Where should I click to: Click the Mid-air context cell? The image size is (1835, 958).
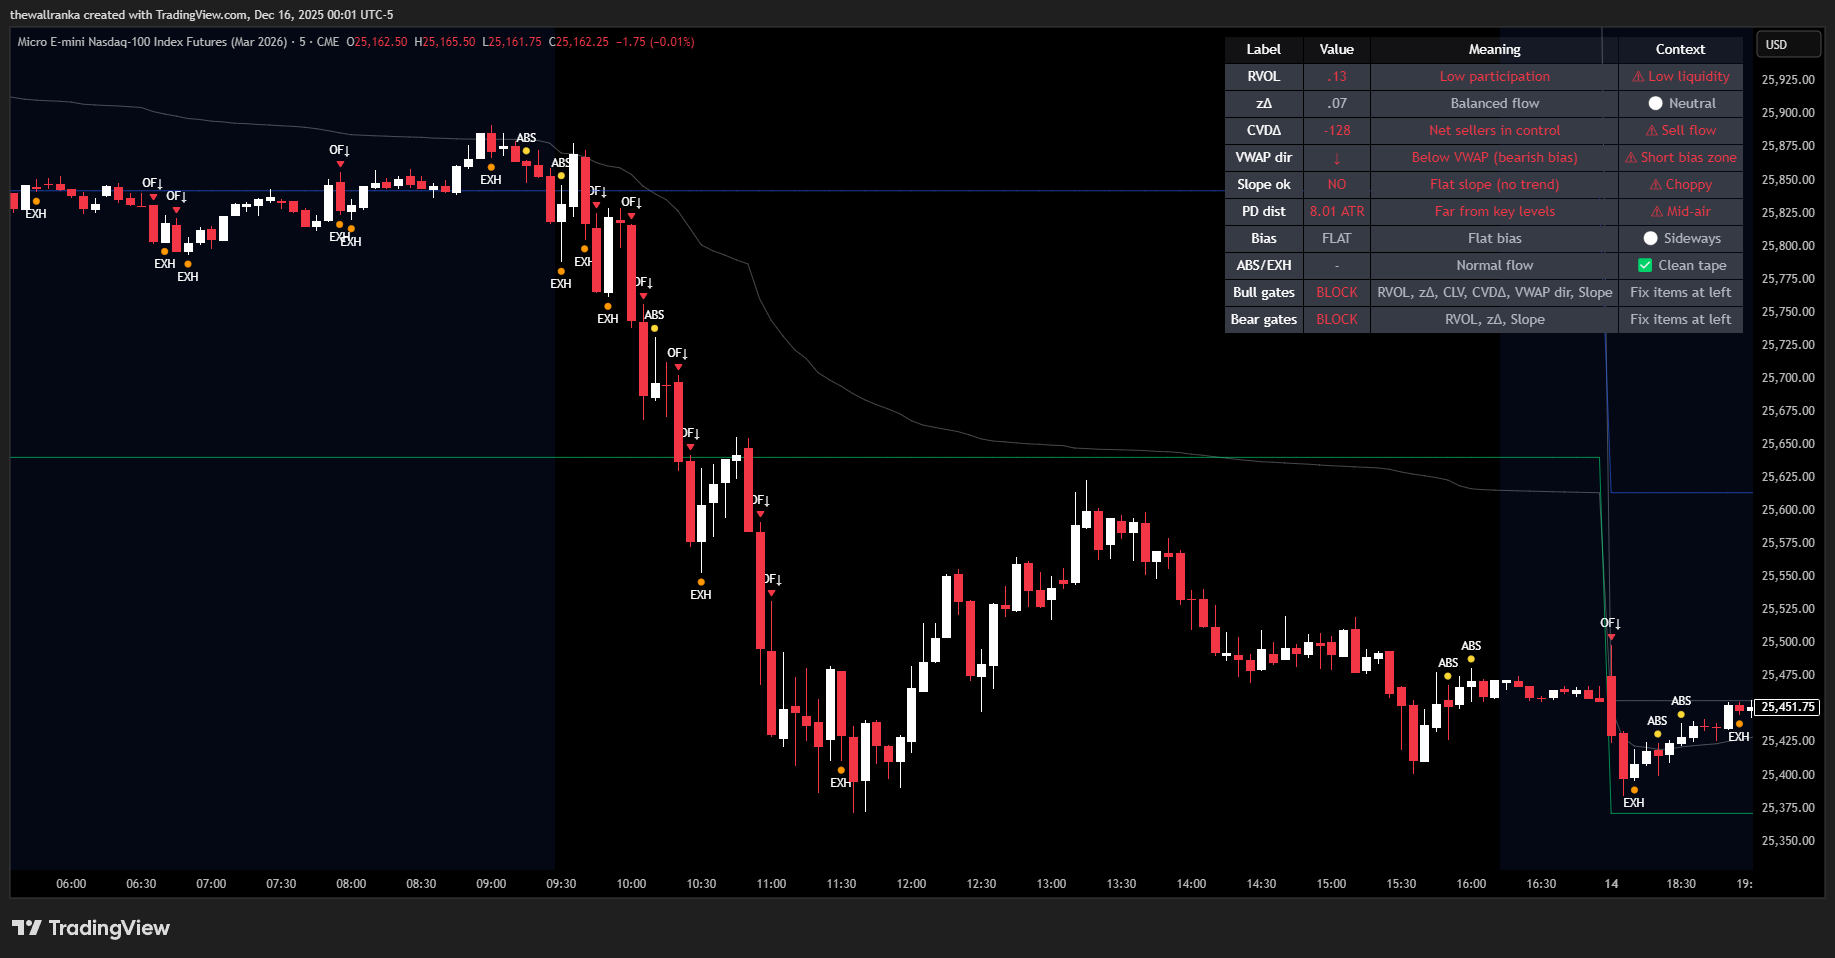pos(1681,211)
